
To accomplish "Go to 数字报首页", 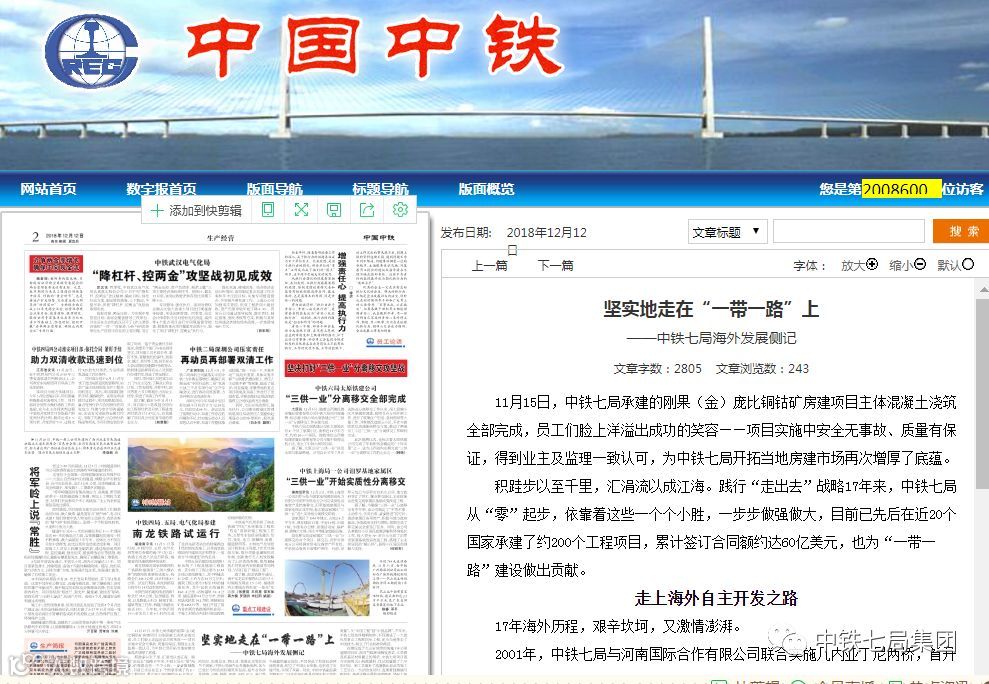I will pyautogui.click(x=161, y=189).
